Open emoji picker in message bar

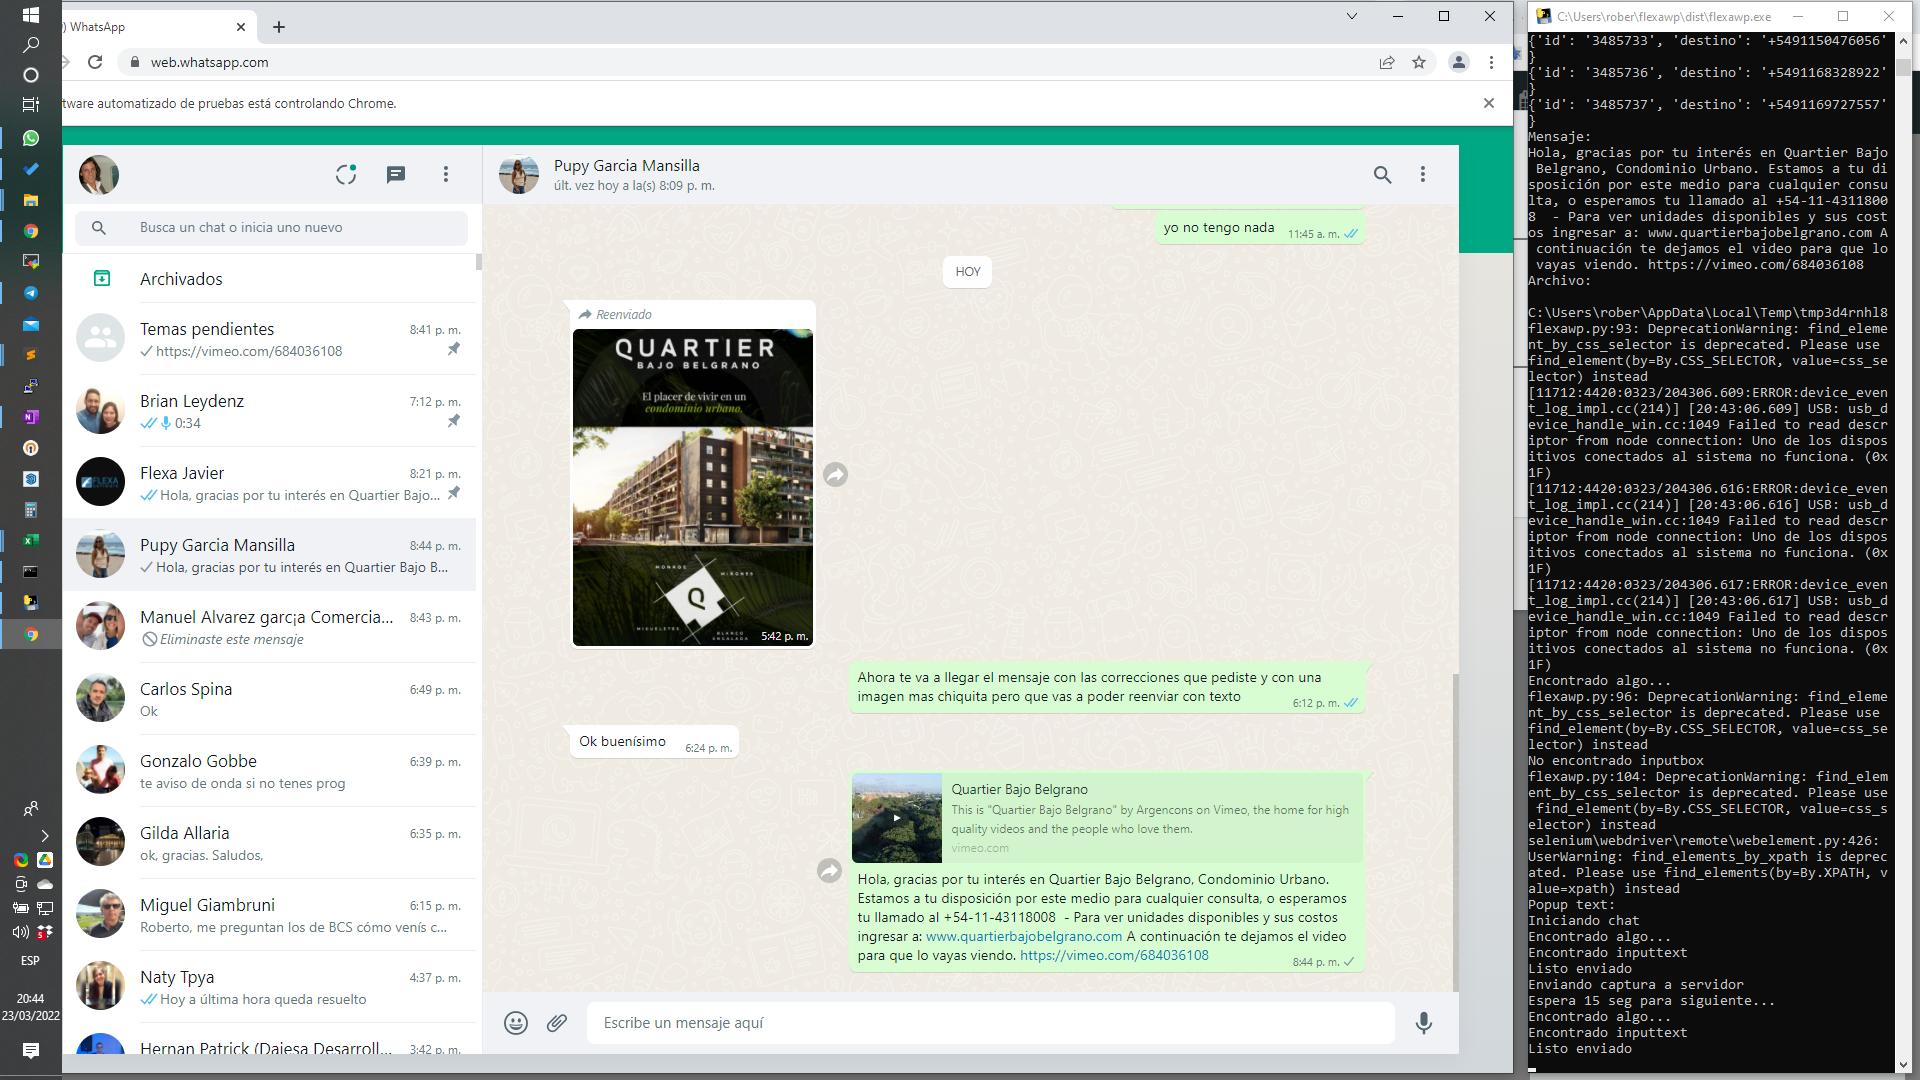coord(516,1022)
